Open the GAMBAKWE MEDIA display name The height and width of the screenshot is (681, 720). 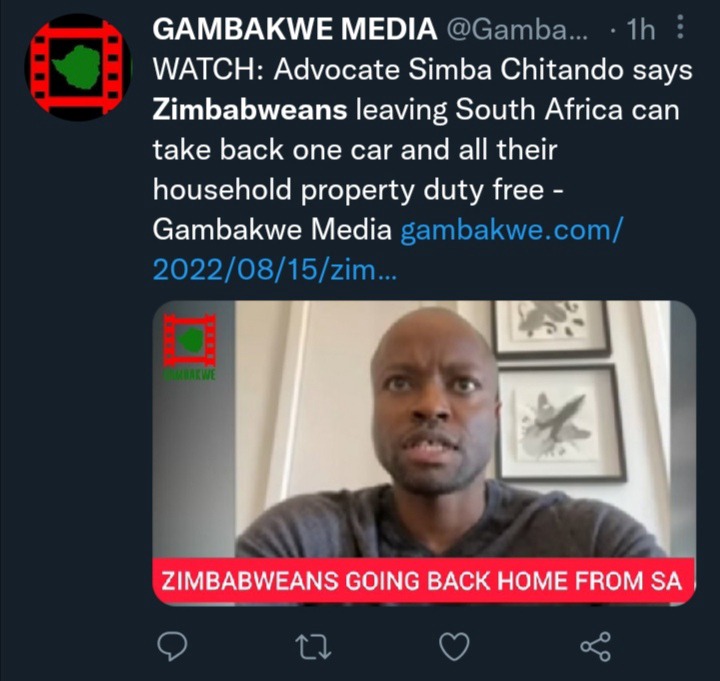[294, 29]
